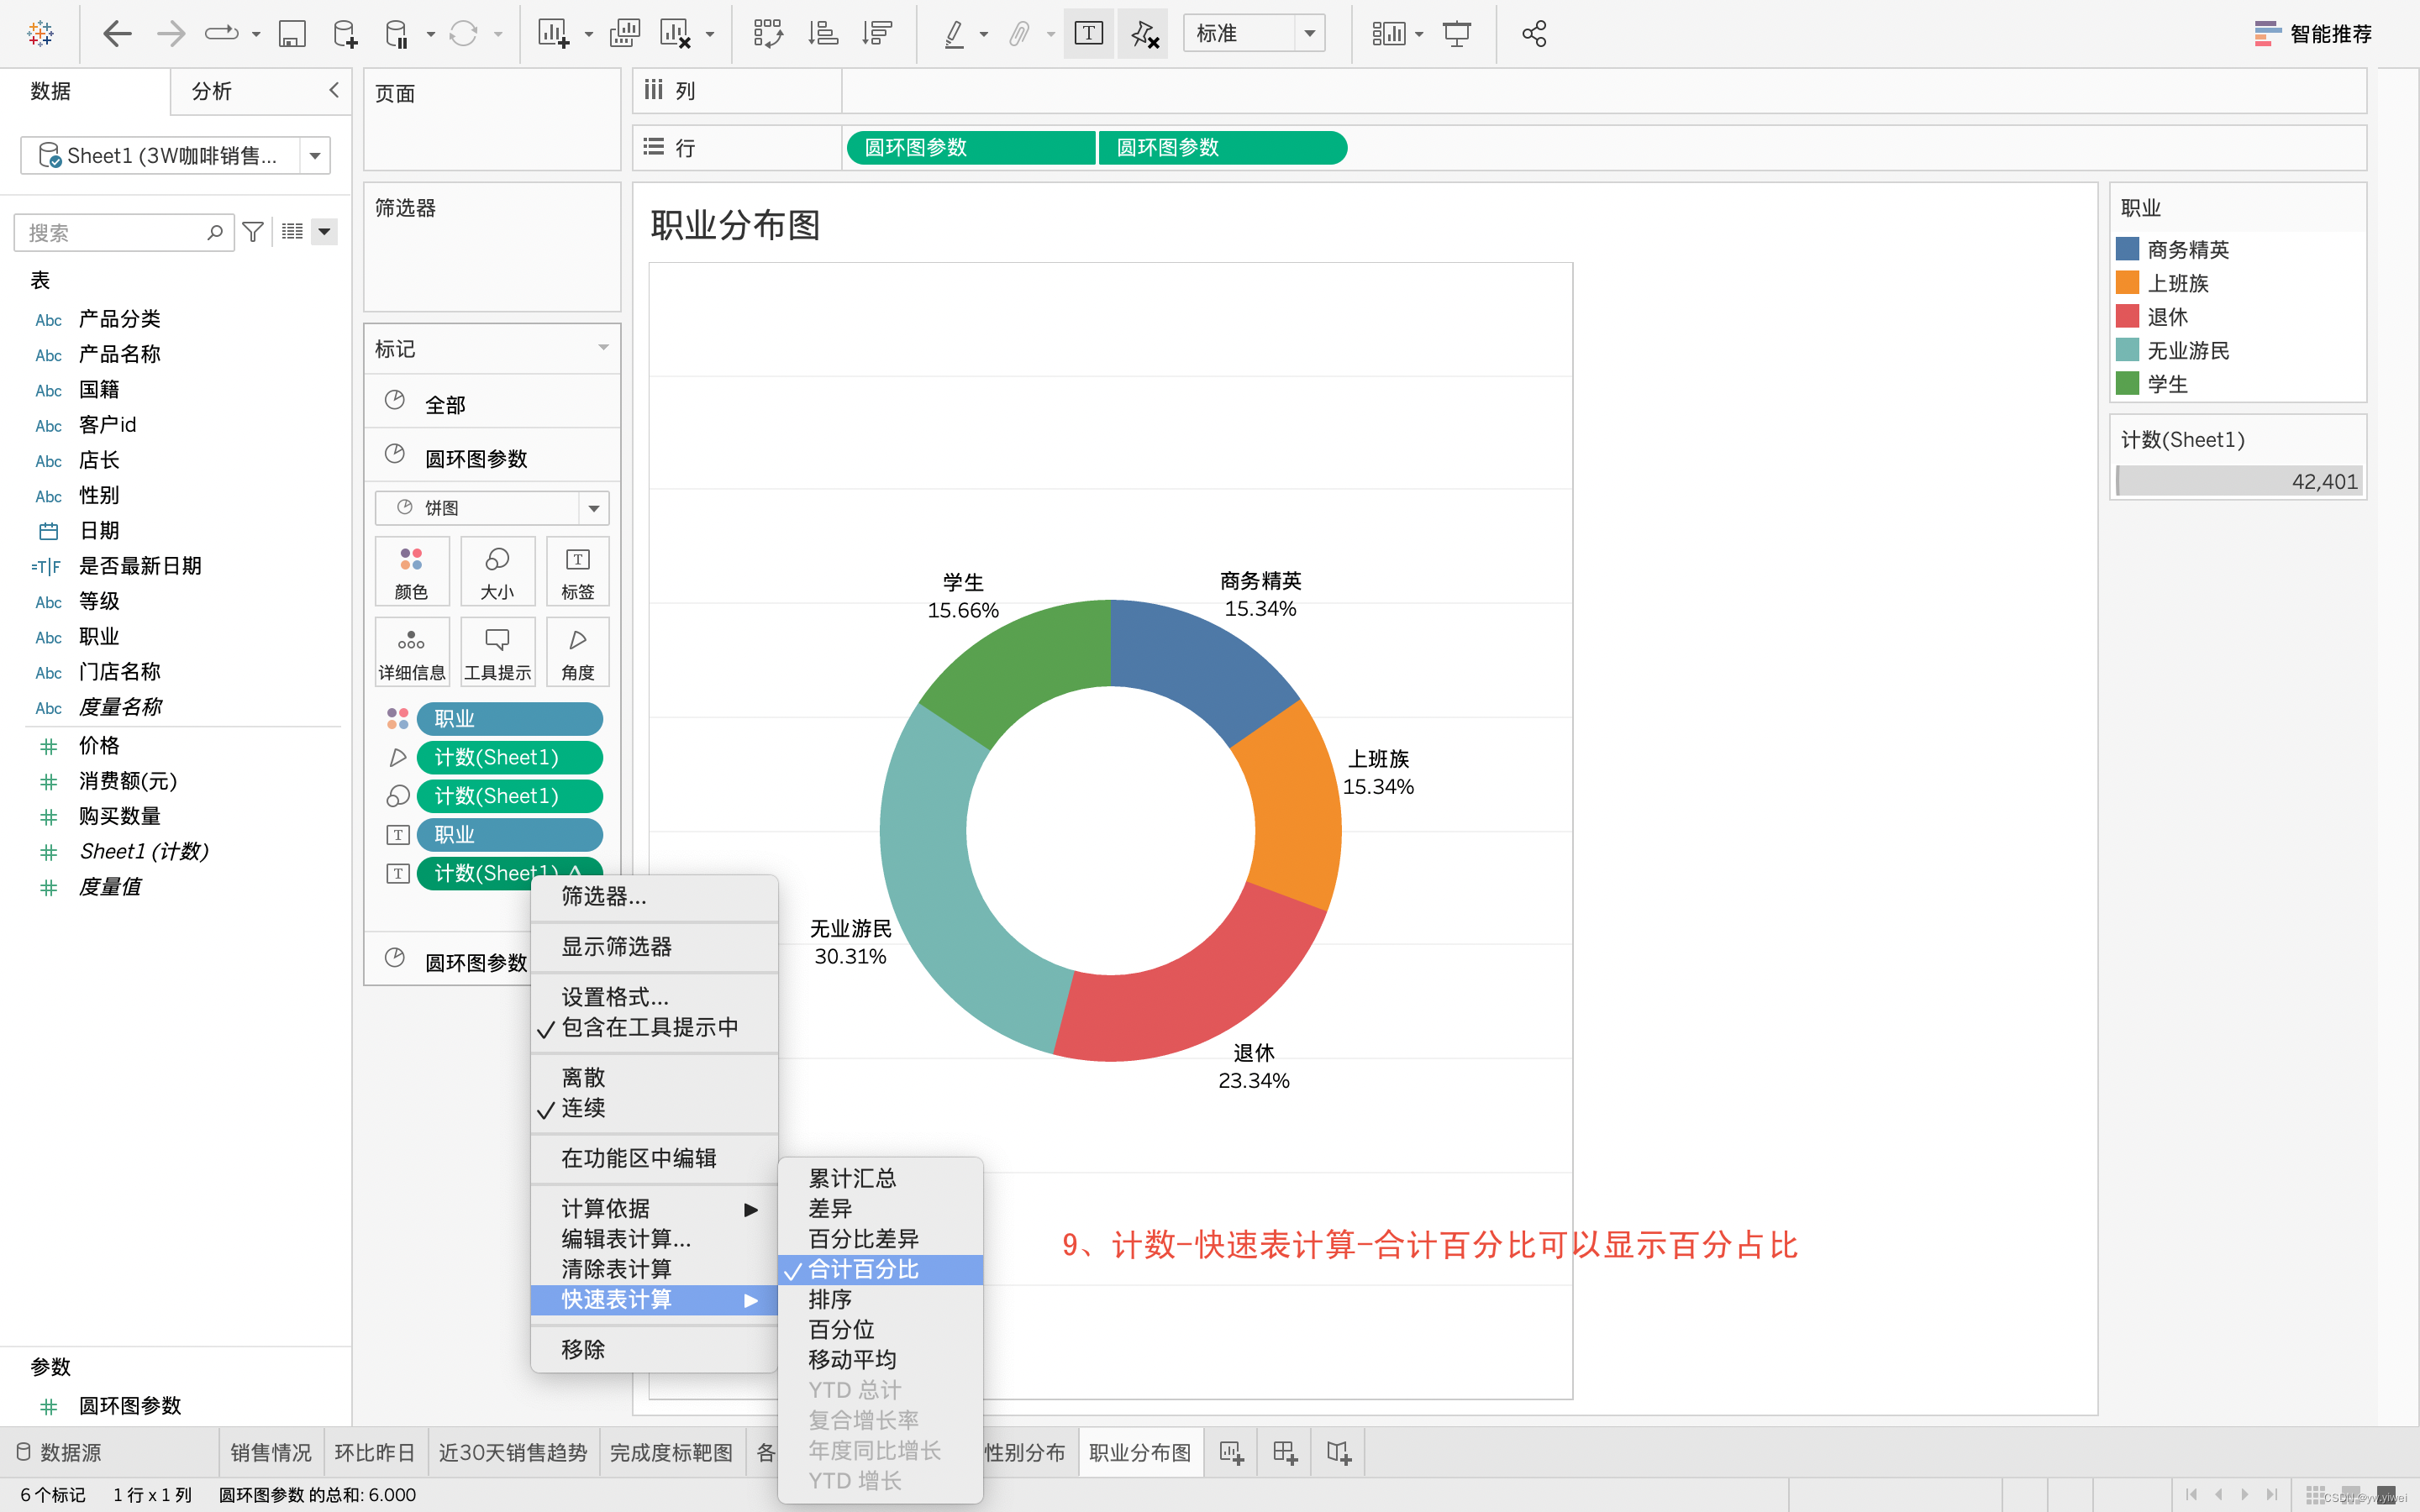
Task: Click the first 圆环图参数 pill on rows
Action: 970,148
